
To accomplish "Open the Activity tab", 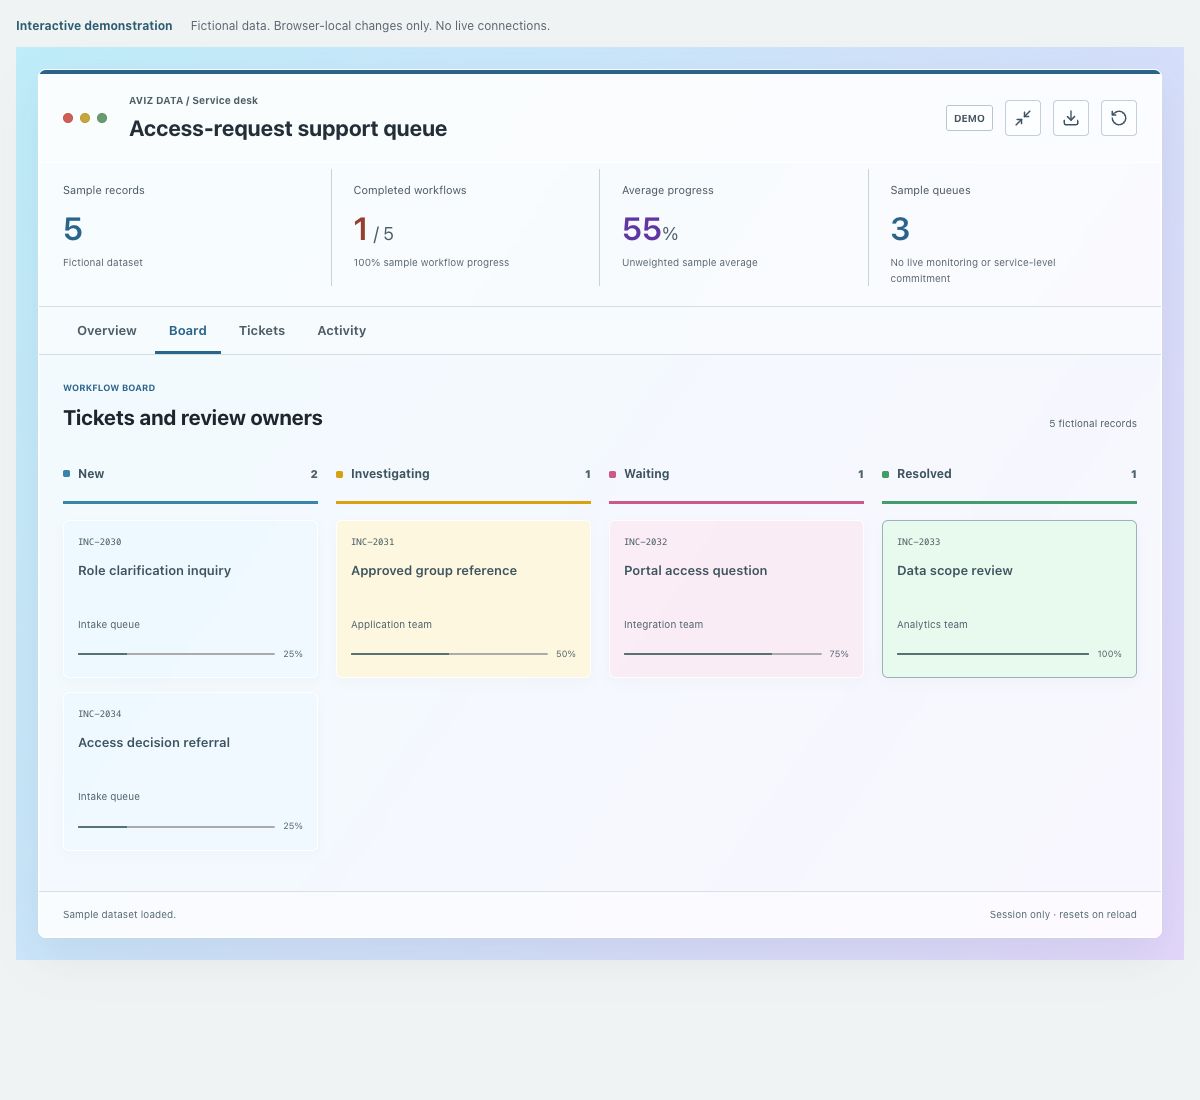I will tap(342, 331).
